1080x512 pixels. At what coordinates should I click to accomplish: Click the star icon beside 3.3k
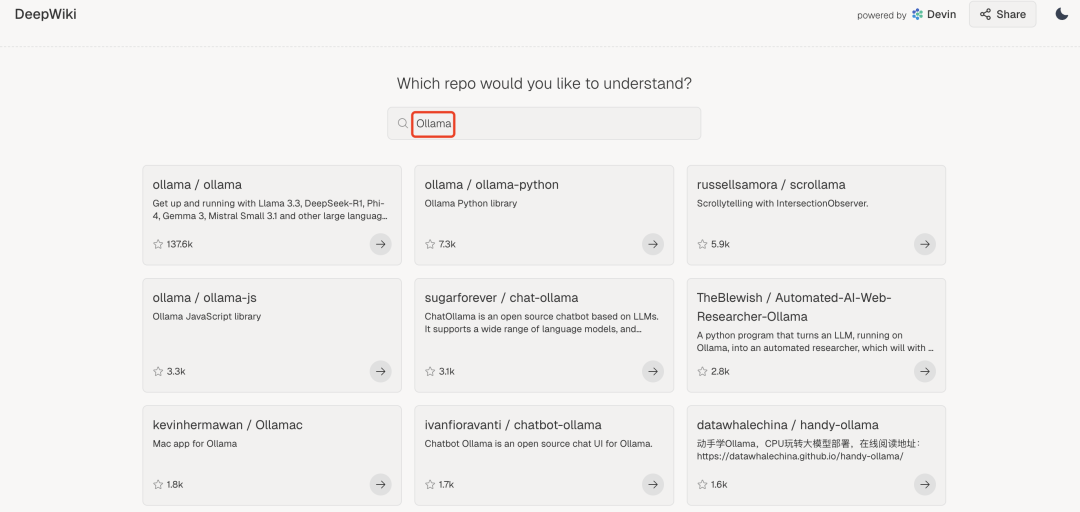[158, 371]
